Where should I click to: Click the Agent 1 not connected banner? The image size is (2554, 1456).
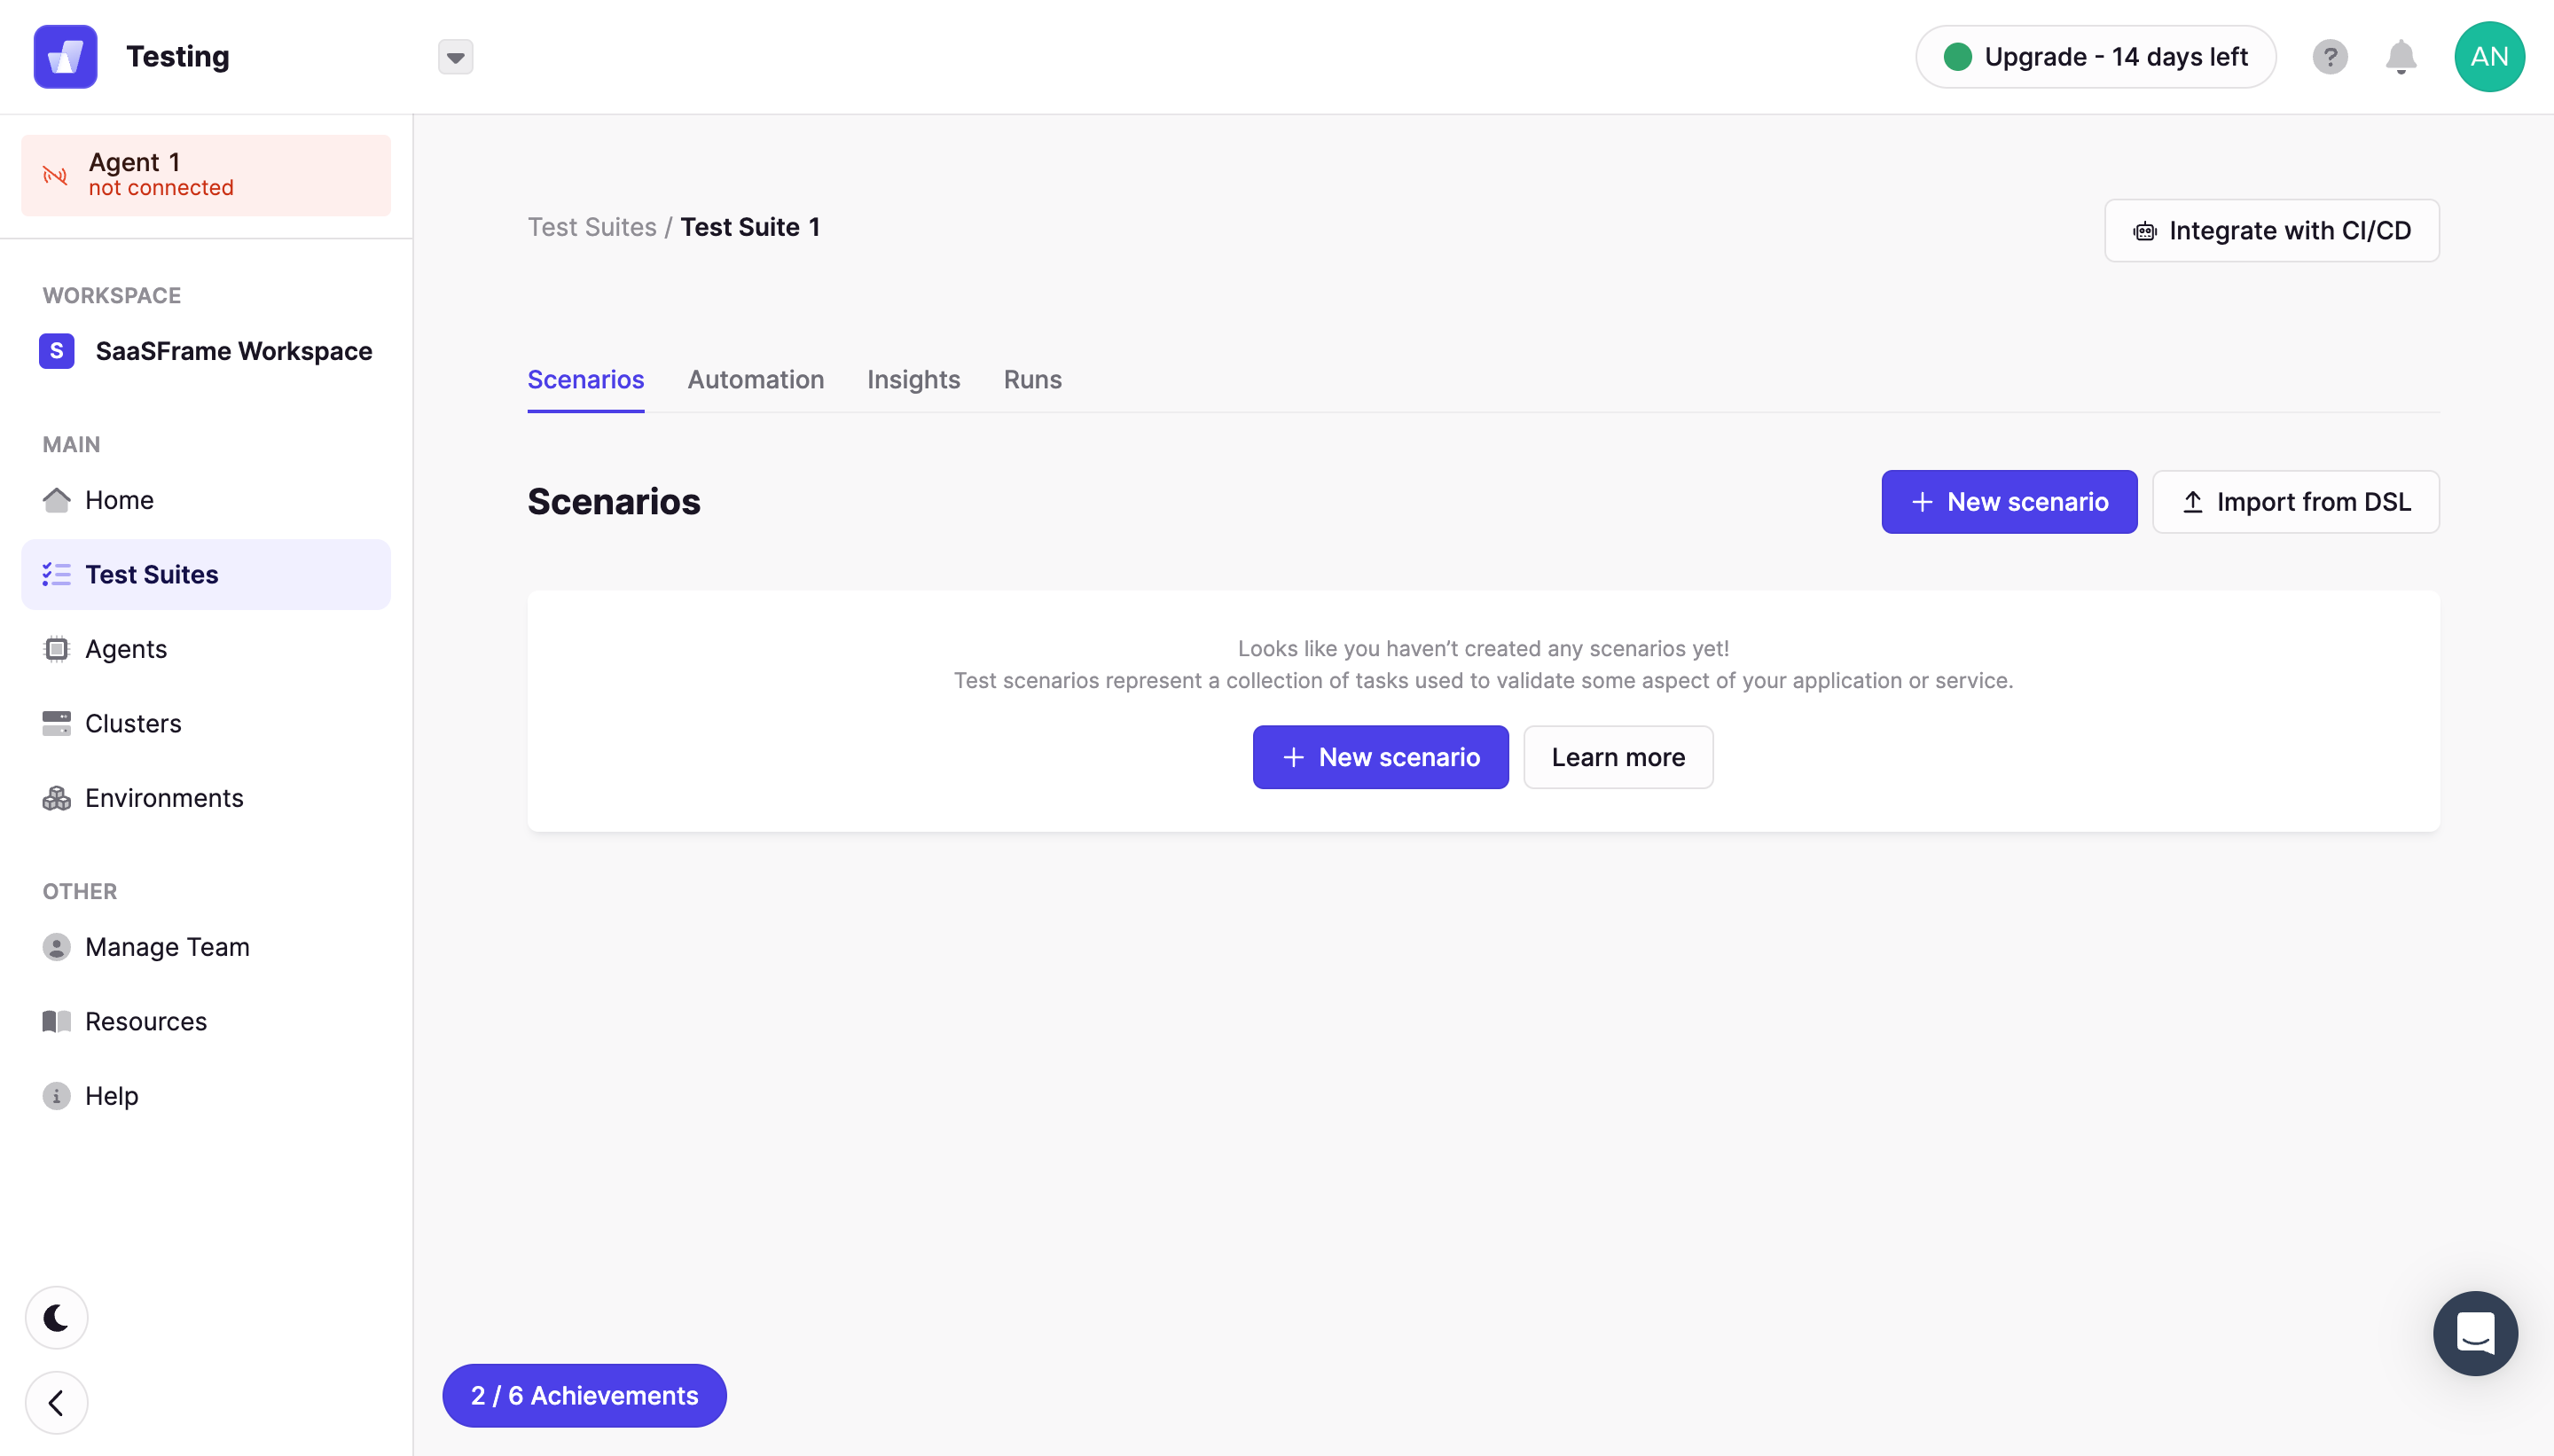(206, 175)
